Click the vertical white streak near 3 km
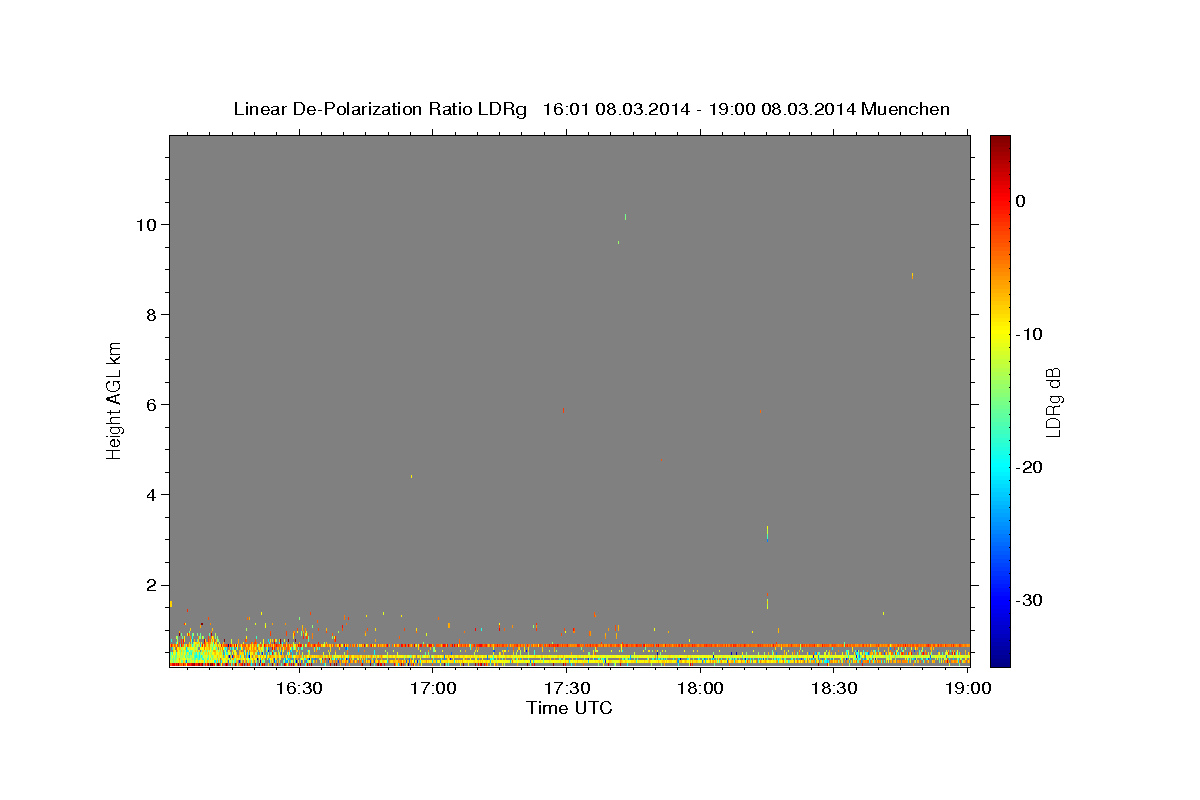Viewport: 1200px width, 800px height. coord(767,532)
